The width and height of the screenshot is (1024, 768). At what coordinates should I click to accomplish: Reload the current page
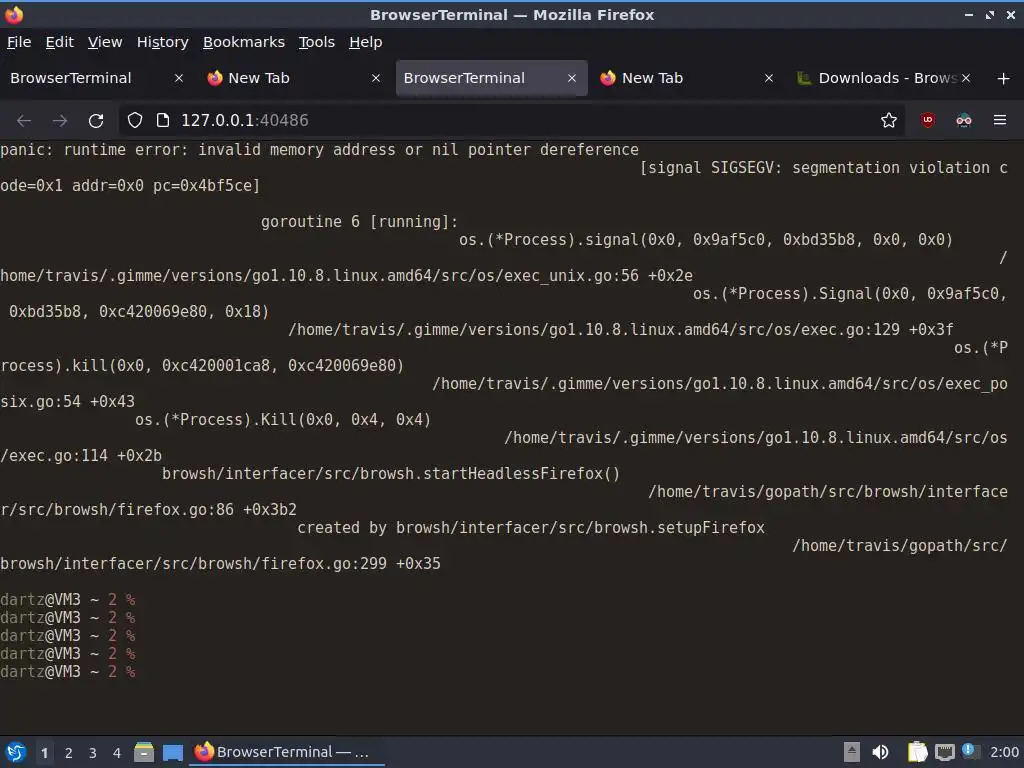pos(96,120)
